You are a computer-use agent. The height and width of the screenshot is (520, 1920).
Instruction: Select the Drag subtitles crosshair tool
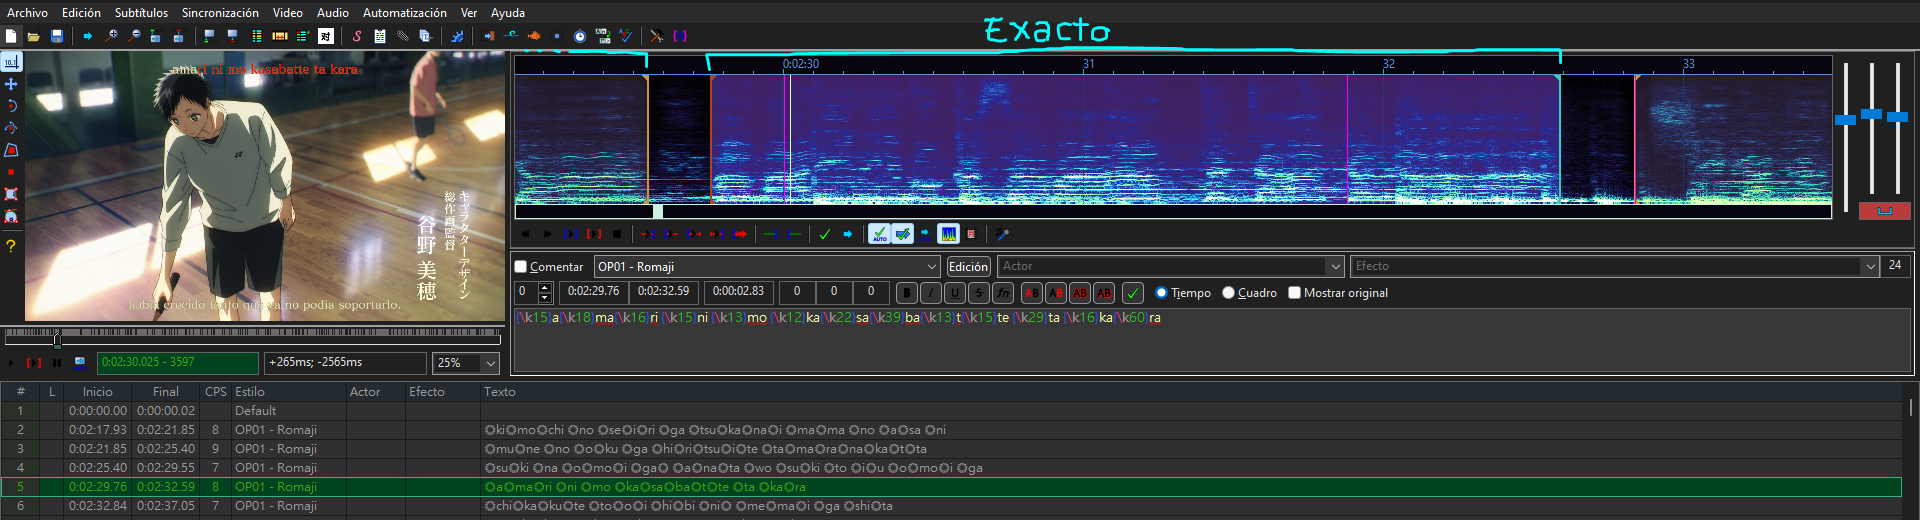coord(11,84)
